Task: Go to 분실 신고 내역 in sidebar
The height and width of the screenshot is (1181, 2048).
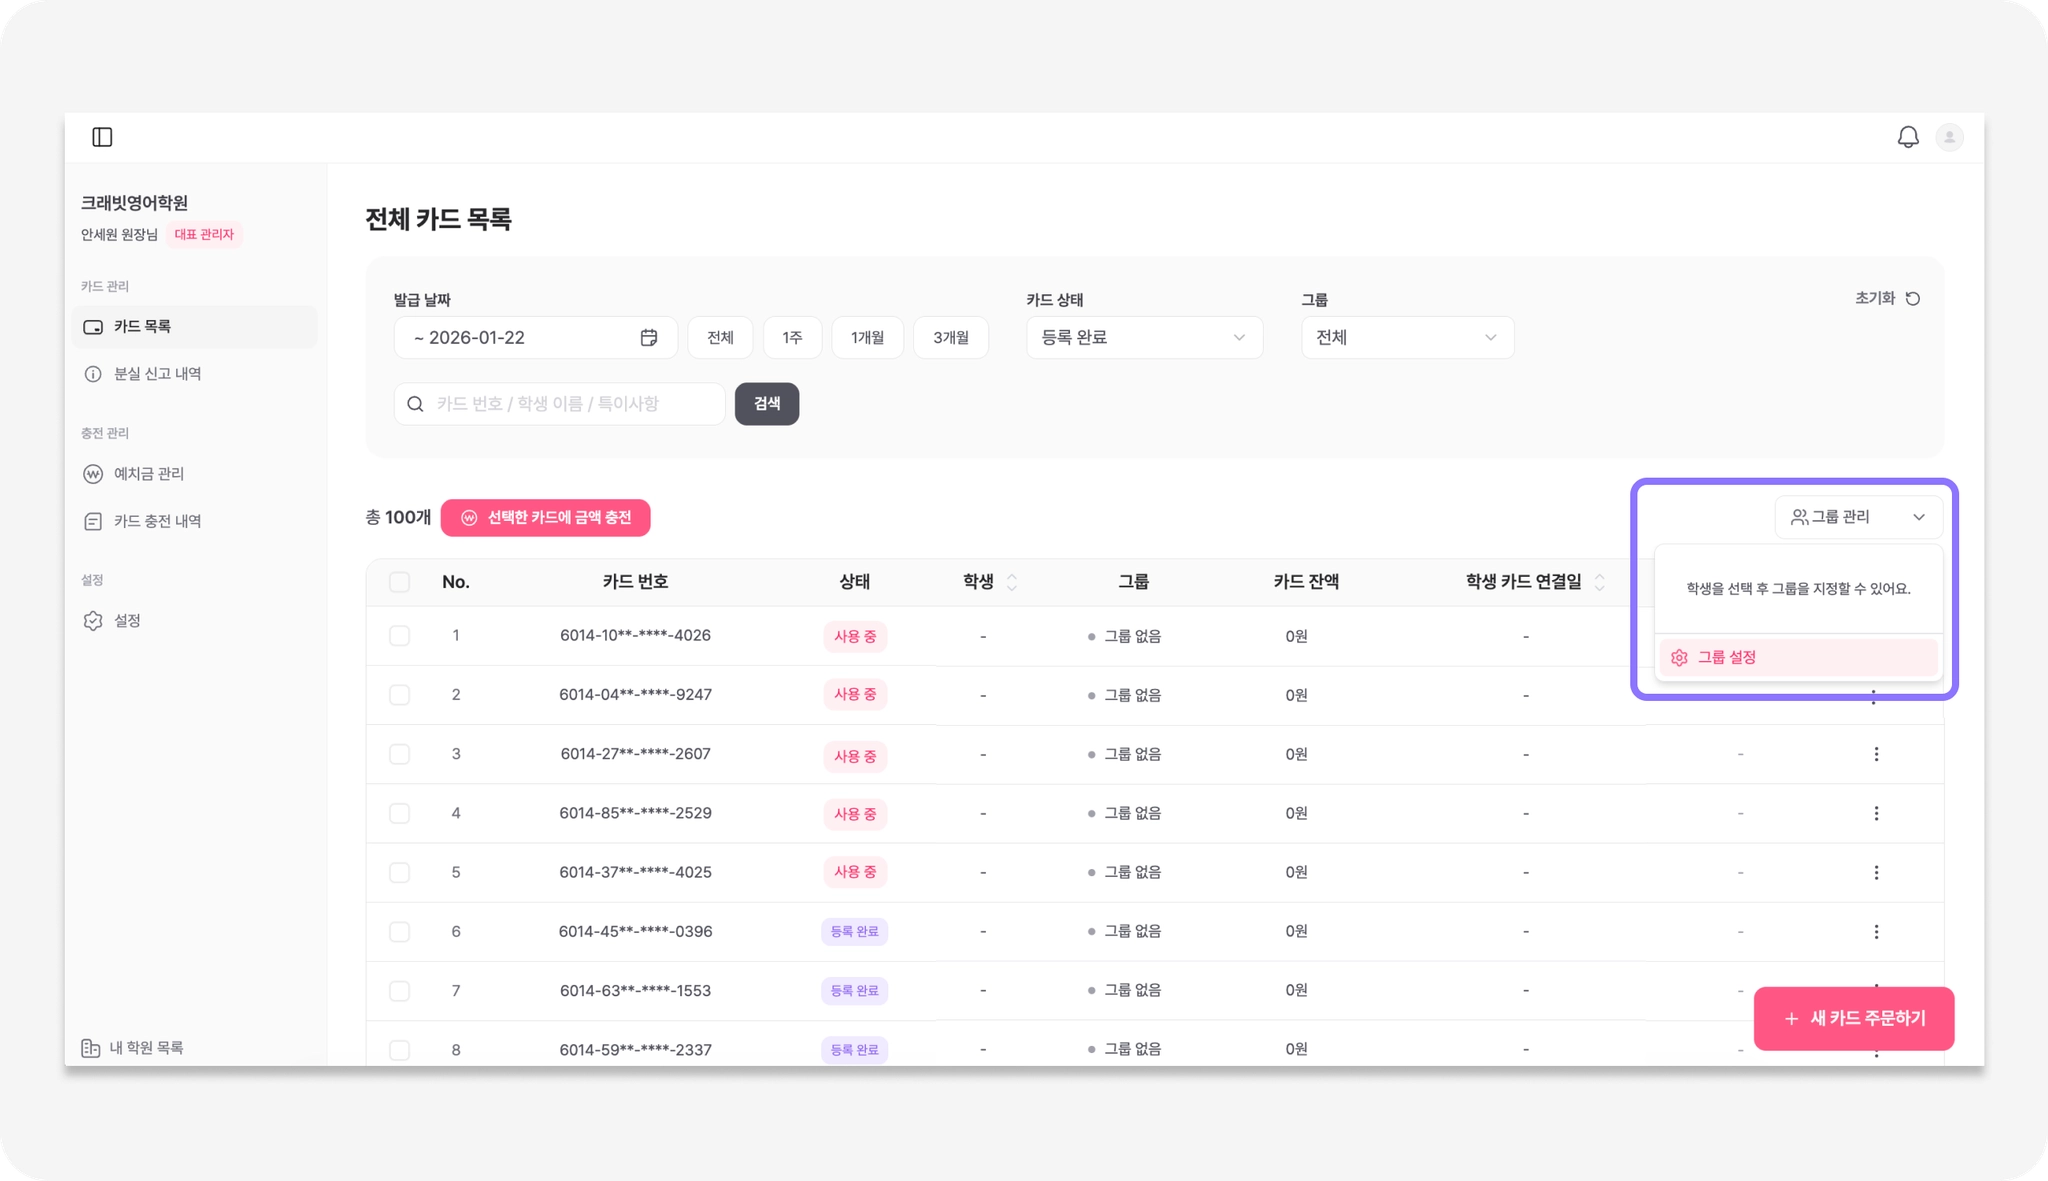Action: point(157,374)
